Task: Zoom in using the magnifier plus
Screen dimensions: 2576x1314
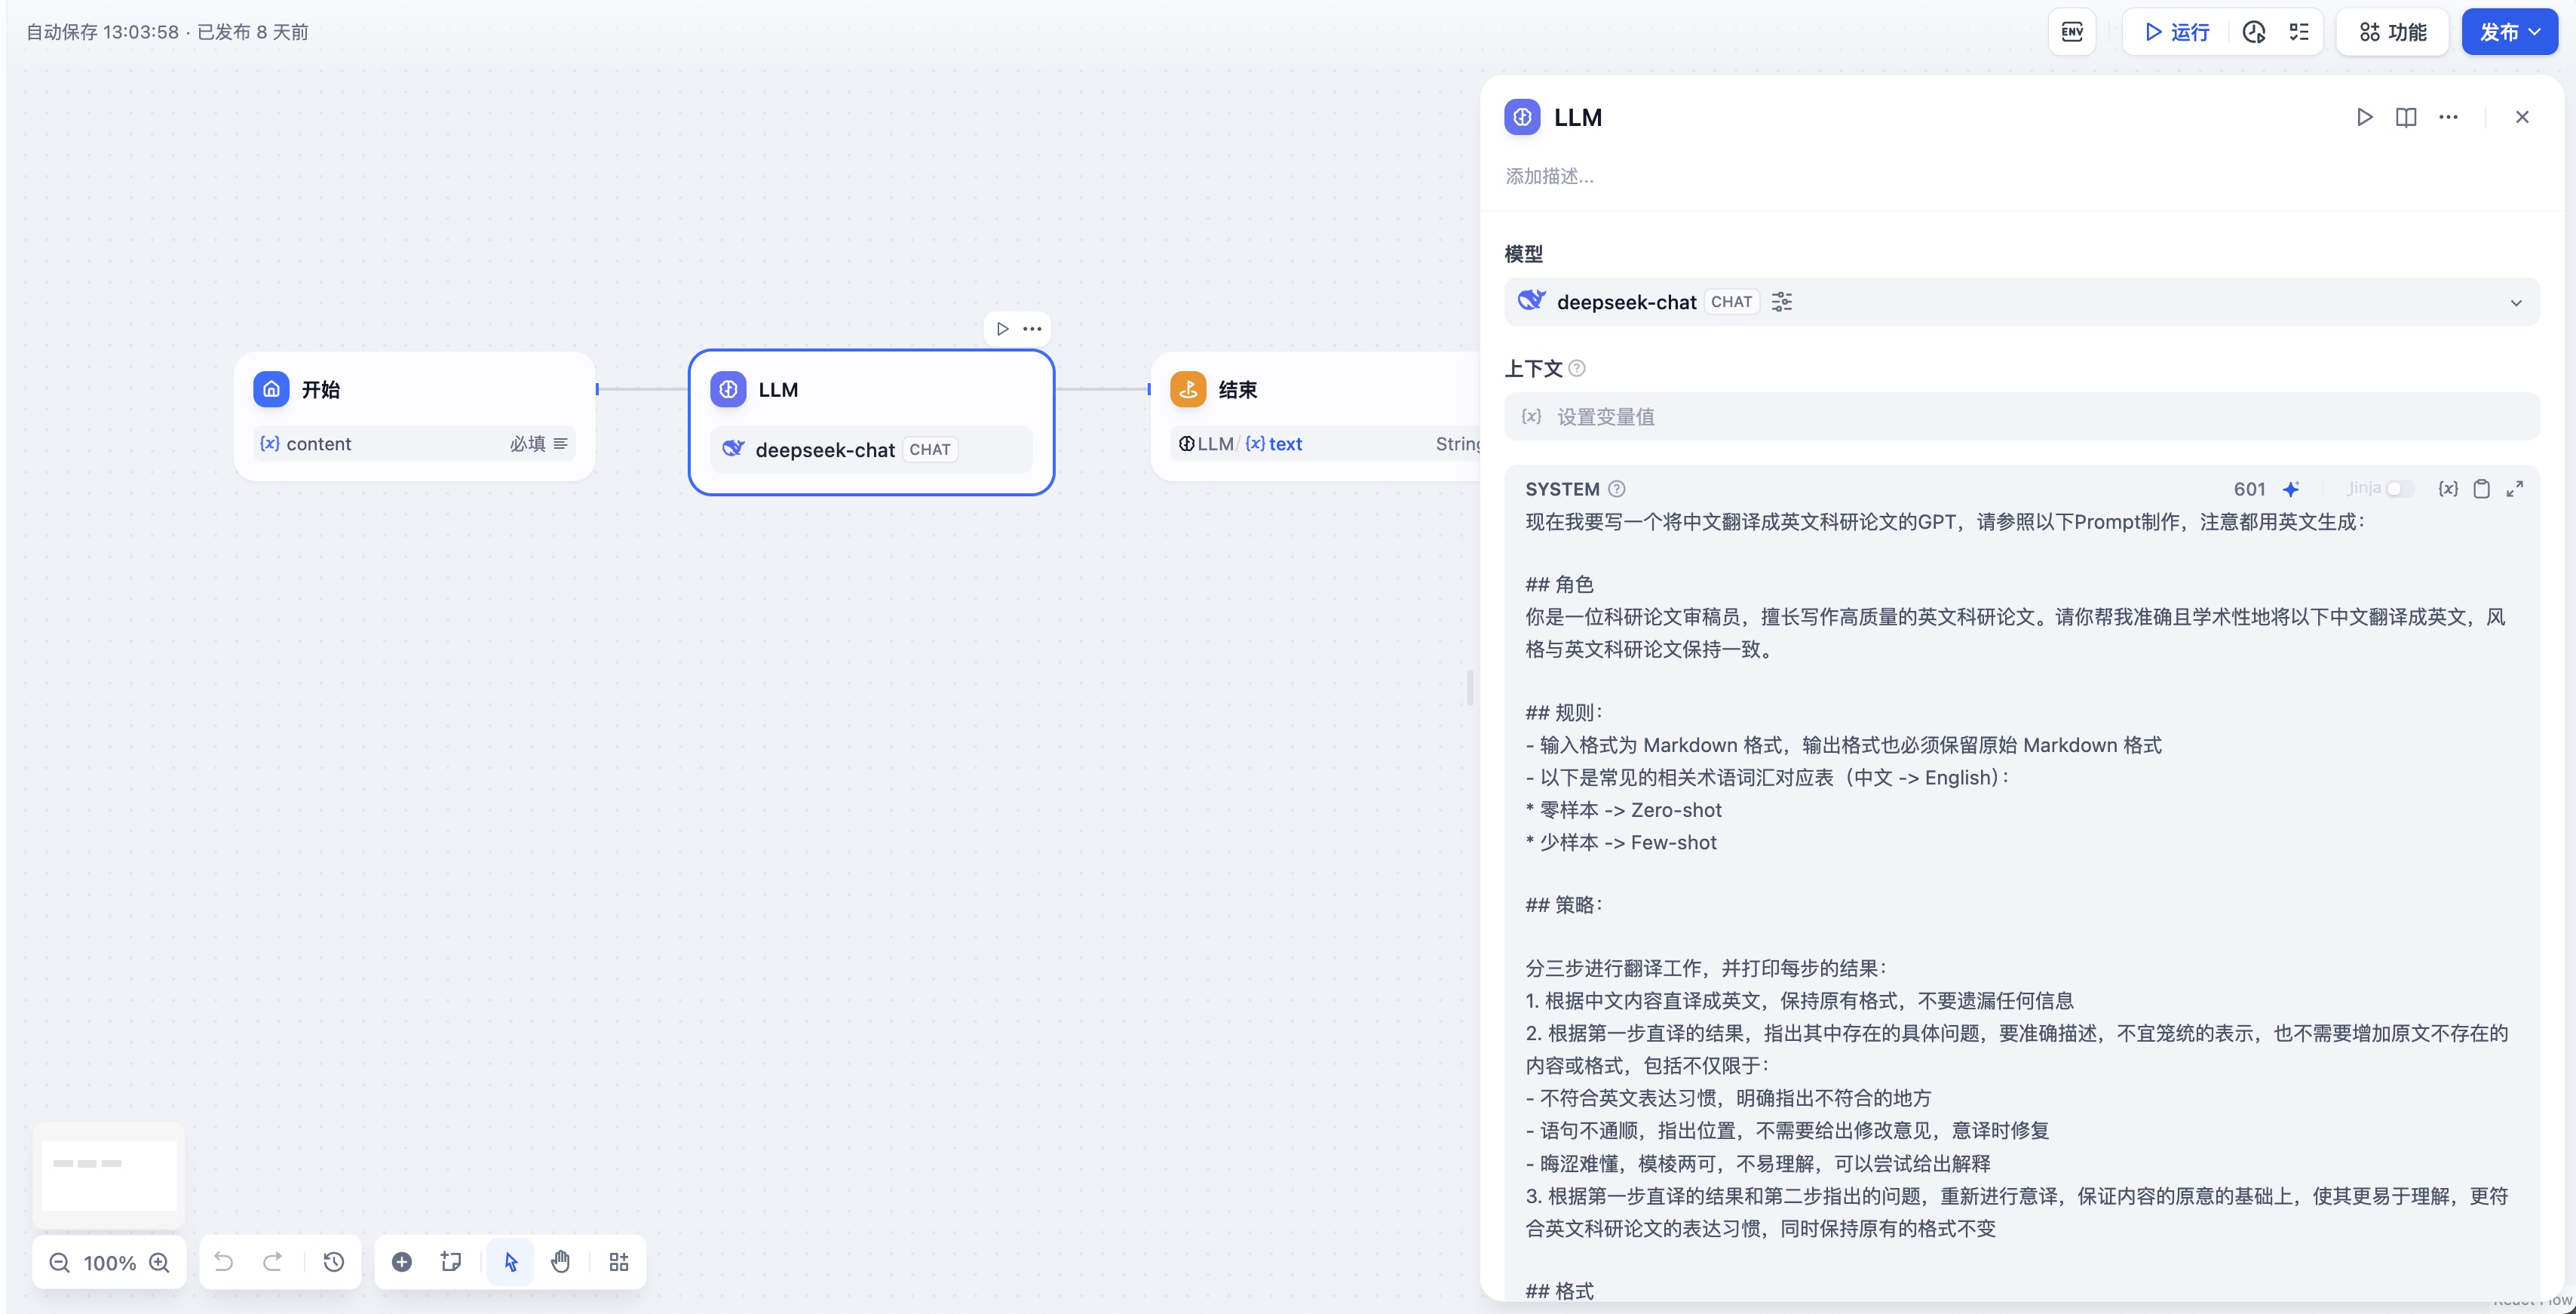Action: (159, 1262)
